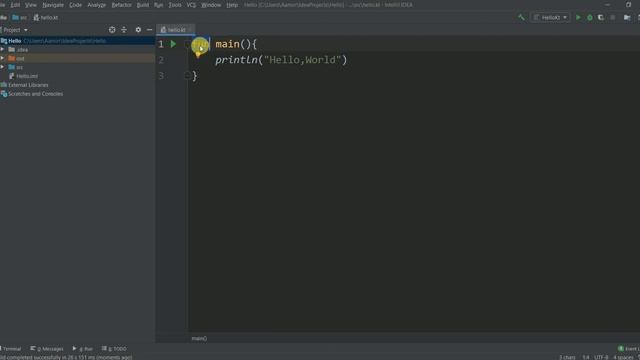Viewport: 640px width, 360px height.
Task: Open the Refactor menu
Action: pyautogui.click(x=122, y=5)
